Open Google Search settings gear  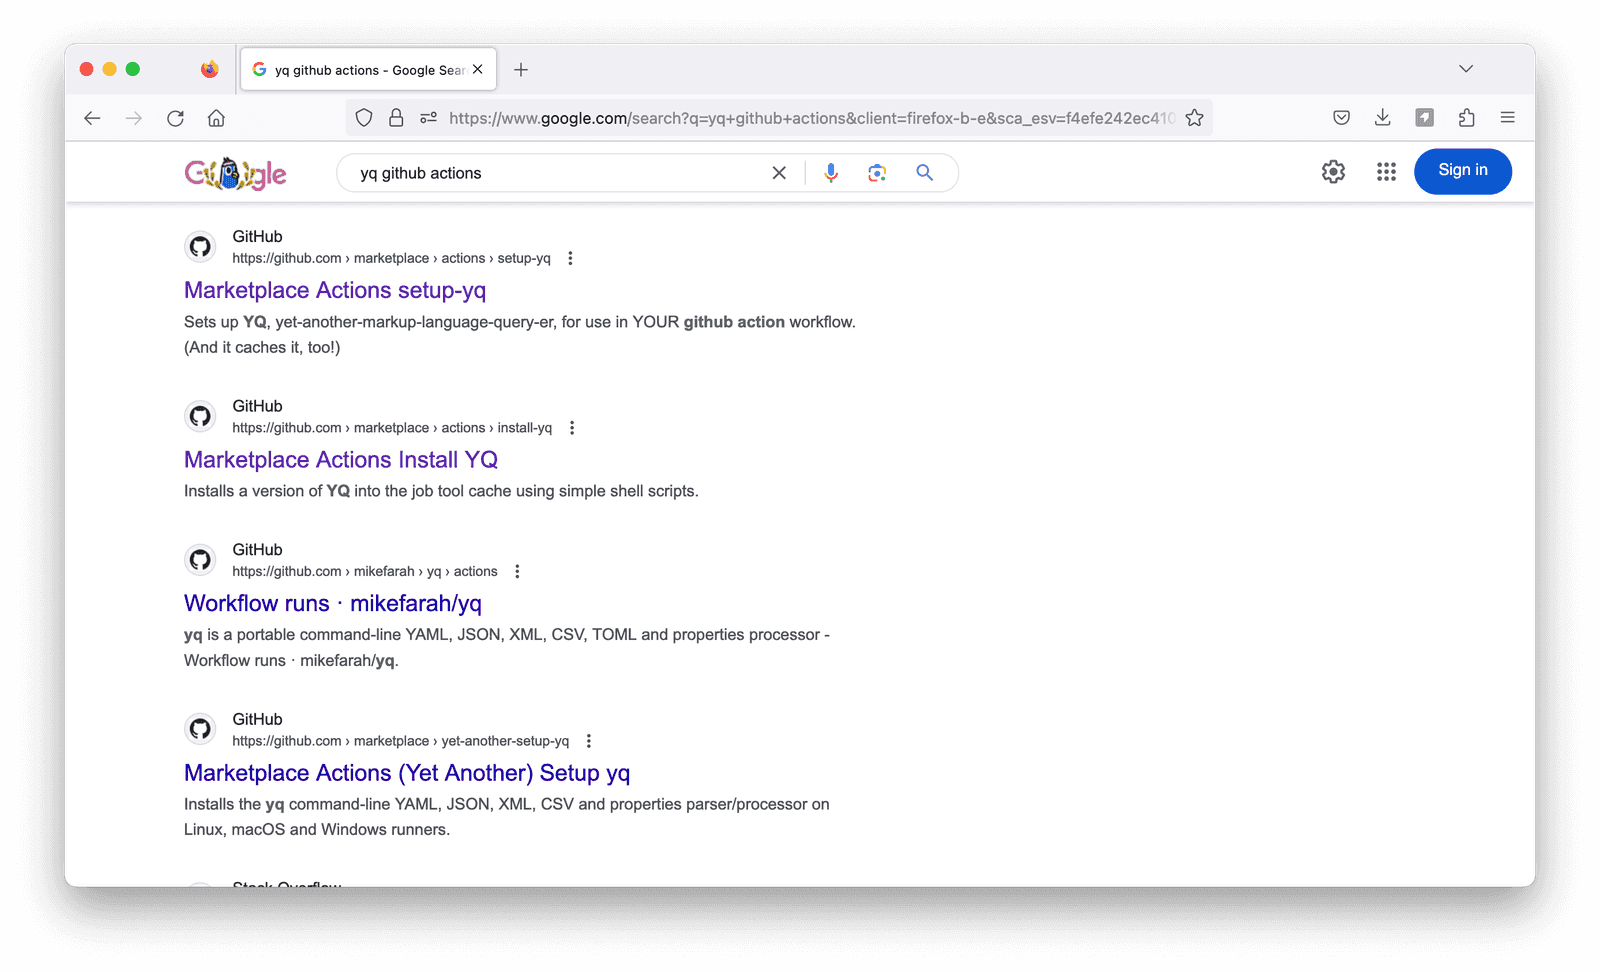pos(1333,171)
